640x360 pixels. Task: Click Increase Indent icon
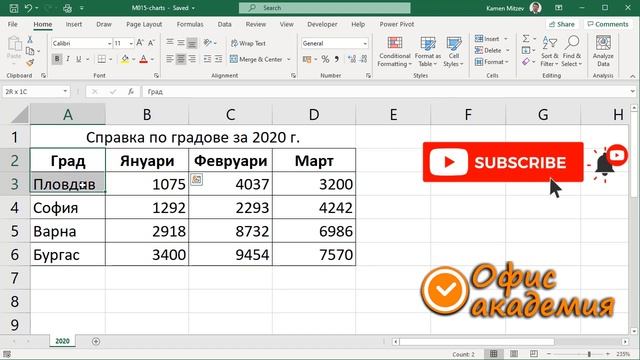coord(219,59)
